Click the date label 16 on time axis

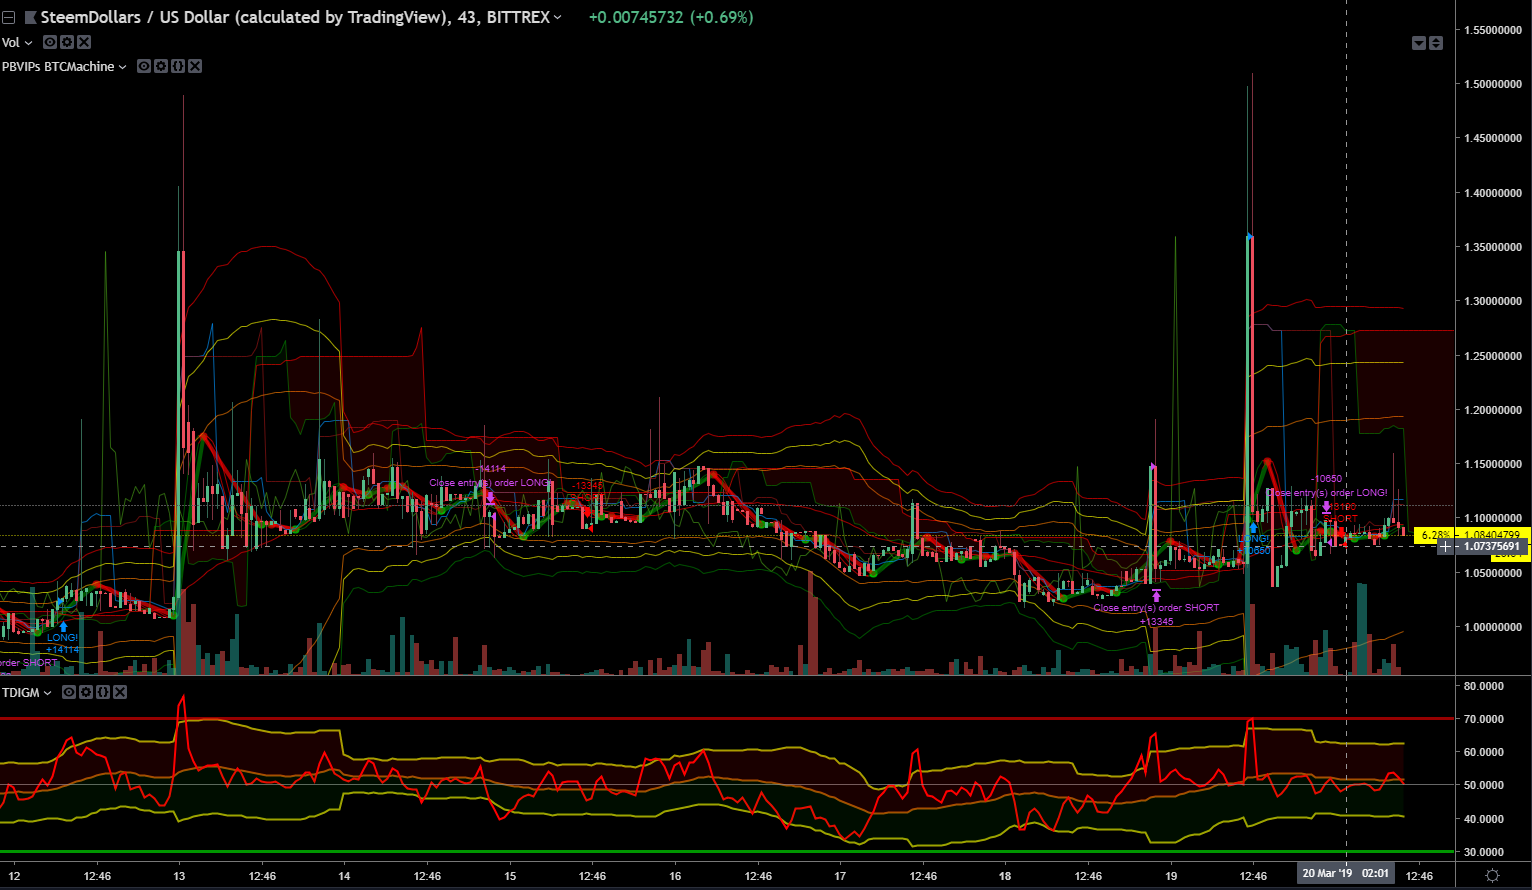[x=675, y=876]
